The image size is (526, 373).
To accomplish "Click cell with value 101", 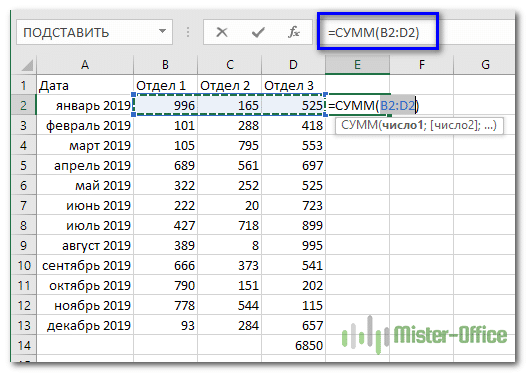I will pos(165,125).
